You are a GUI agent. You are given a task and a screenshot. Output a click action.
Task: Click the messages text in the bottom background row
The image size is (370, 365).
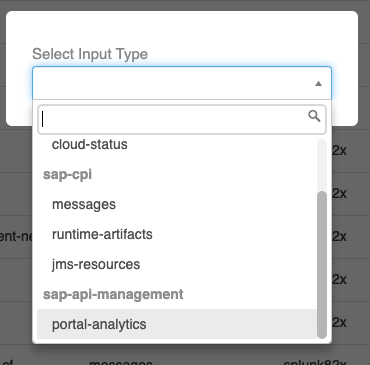(x=121, y=362)
